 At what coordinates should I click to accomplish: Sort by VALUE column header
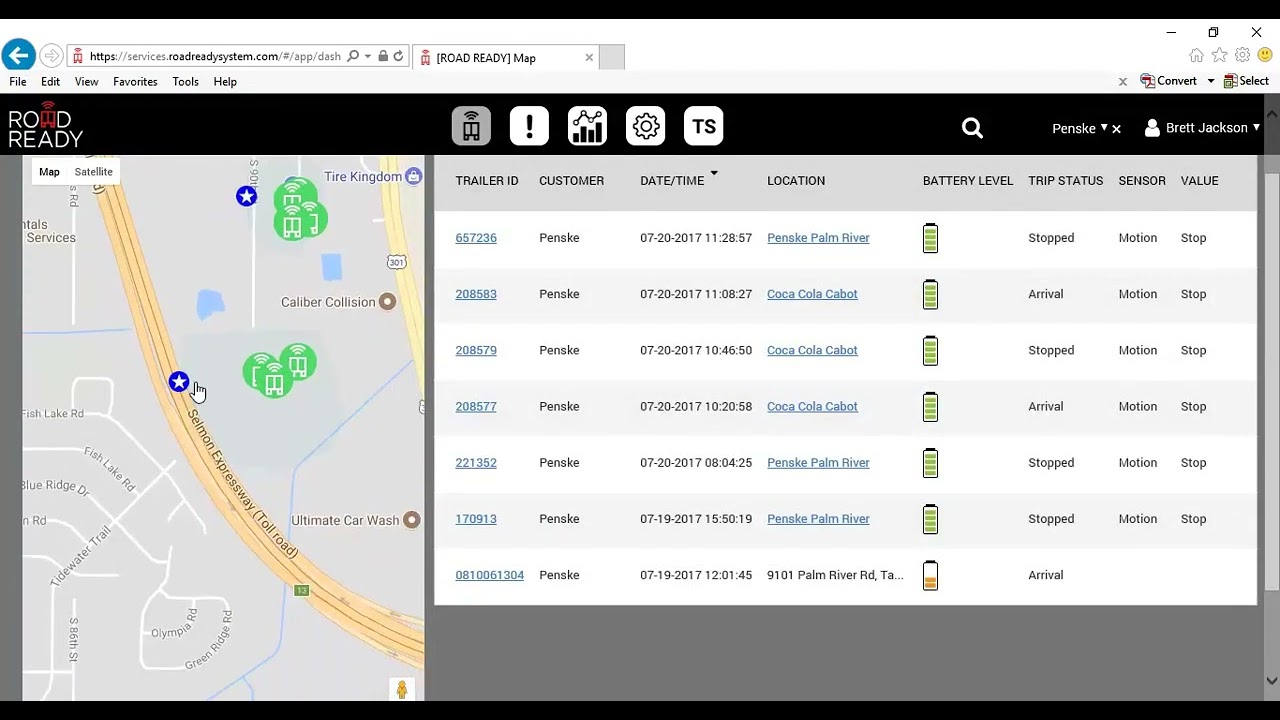pos(1199,181)
